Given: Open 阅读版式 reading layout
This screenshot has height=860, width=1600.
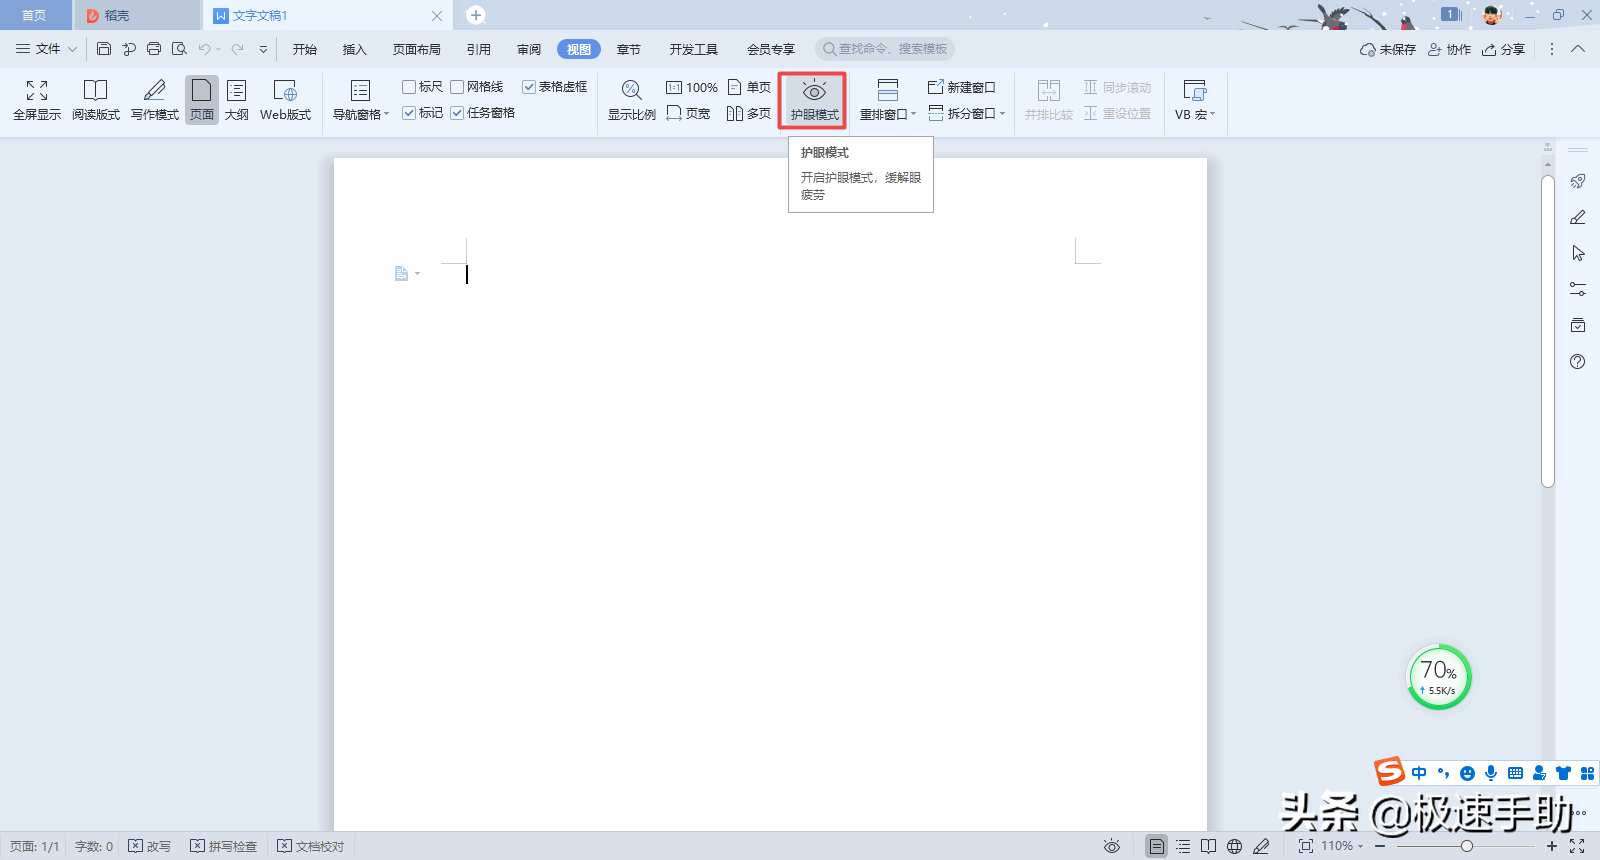Looking at the screenshot, I should [x=96, y=100].
